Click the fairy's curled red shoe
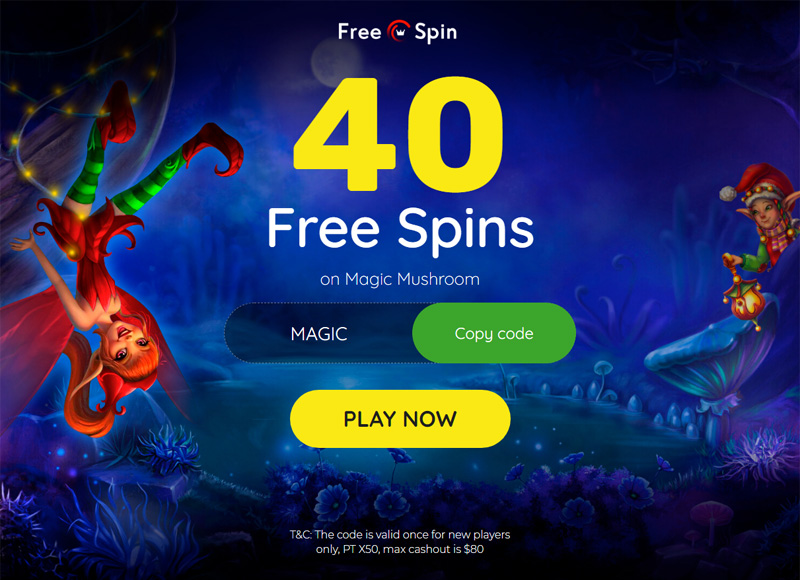800x580 pixels. (213, 148)
